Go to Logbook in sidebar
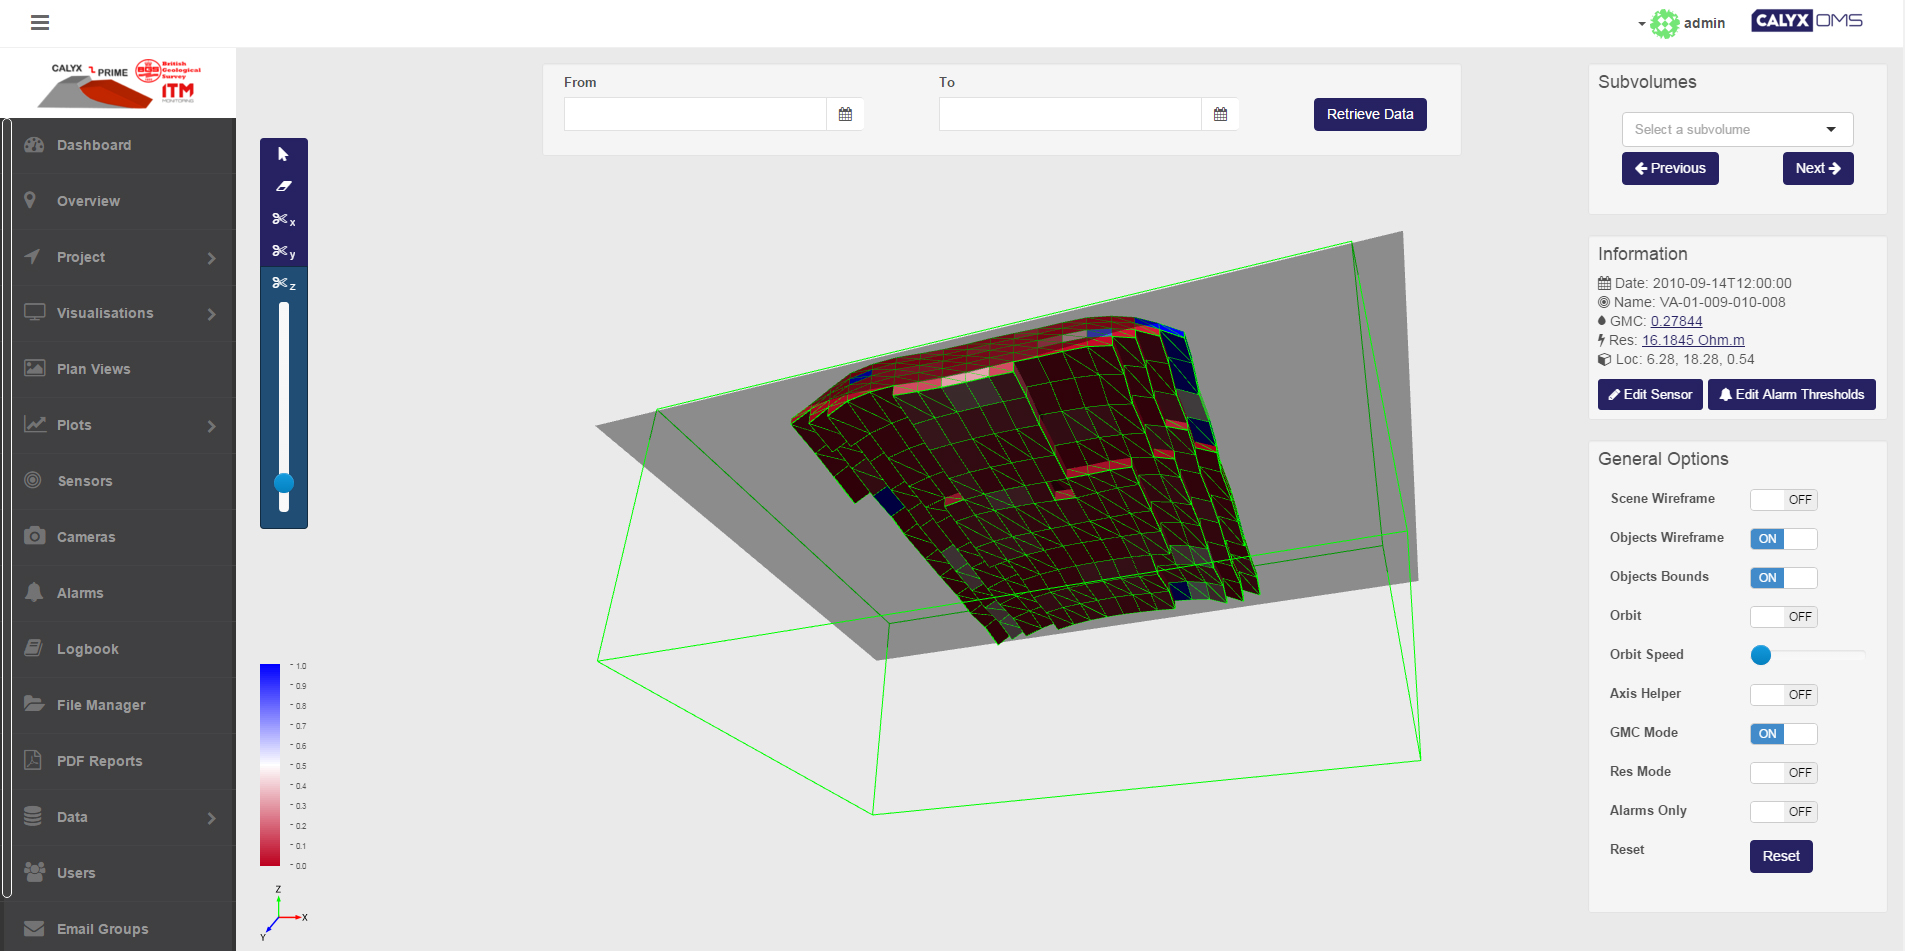 87,649
